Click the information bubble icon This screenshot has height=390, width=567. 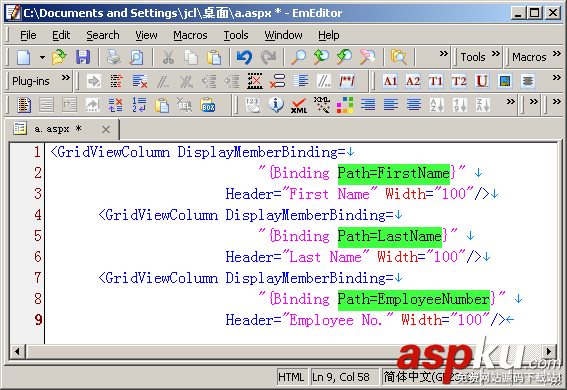pyautogui.click(x=276, y=105)
